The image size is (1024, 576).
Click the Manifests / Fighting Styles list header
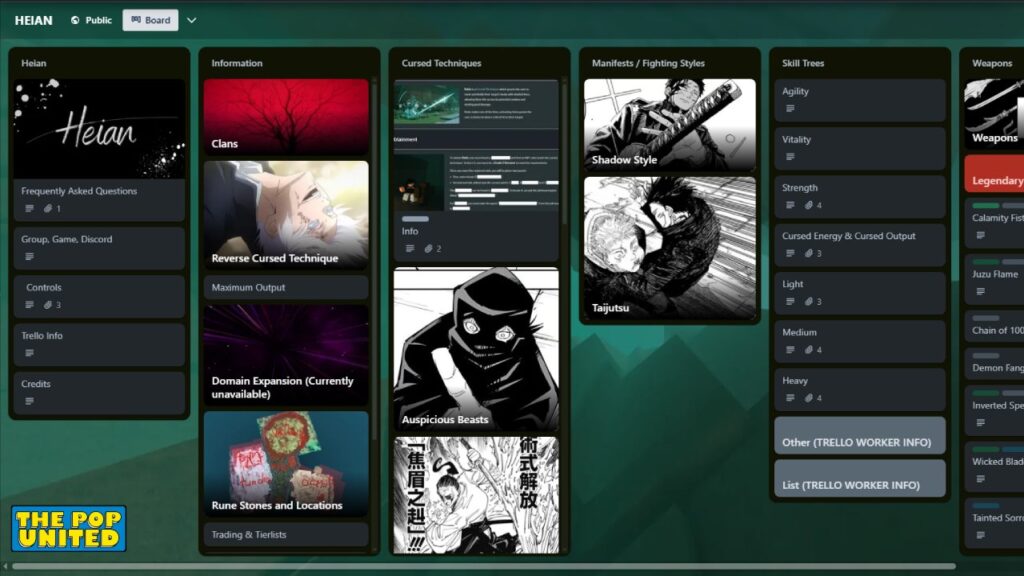pos(648,63)
